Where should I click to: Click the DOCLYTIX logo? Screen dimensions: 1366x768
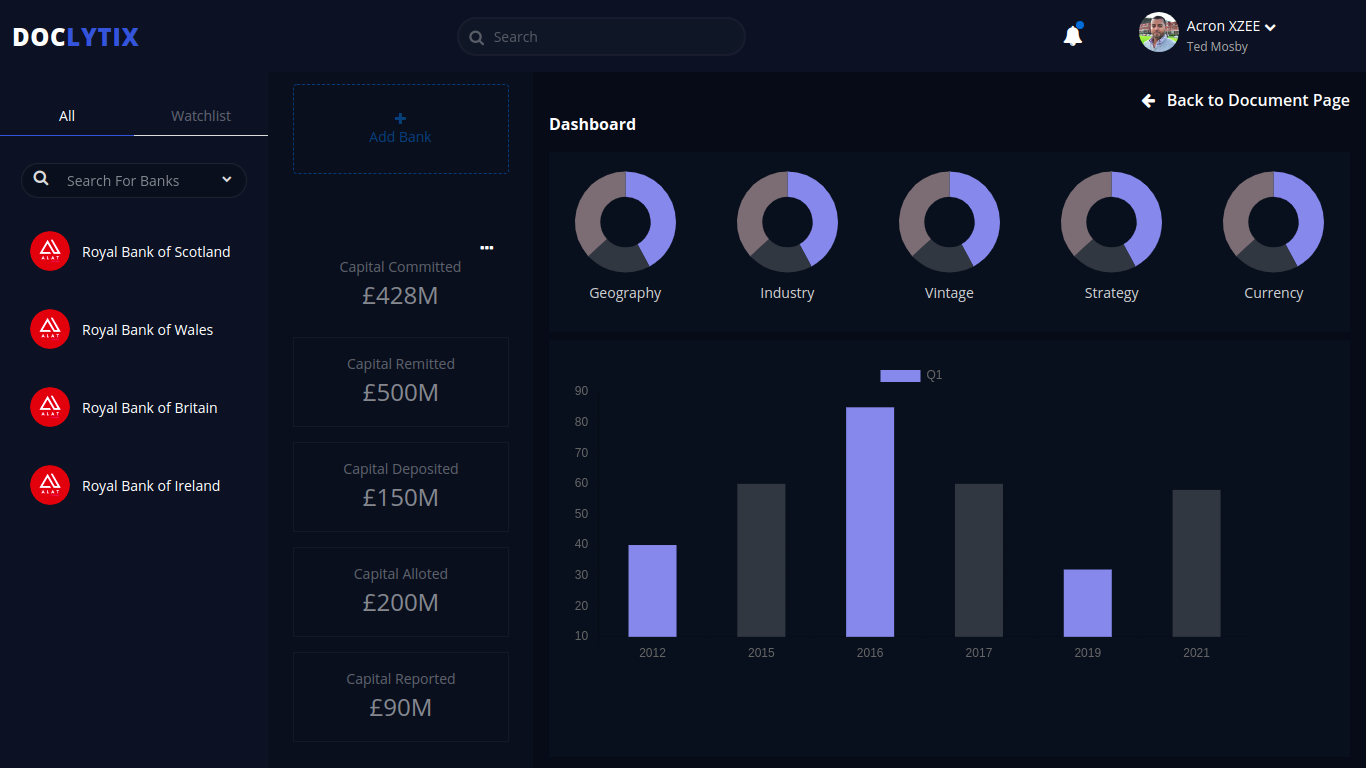point(76,37)
